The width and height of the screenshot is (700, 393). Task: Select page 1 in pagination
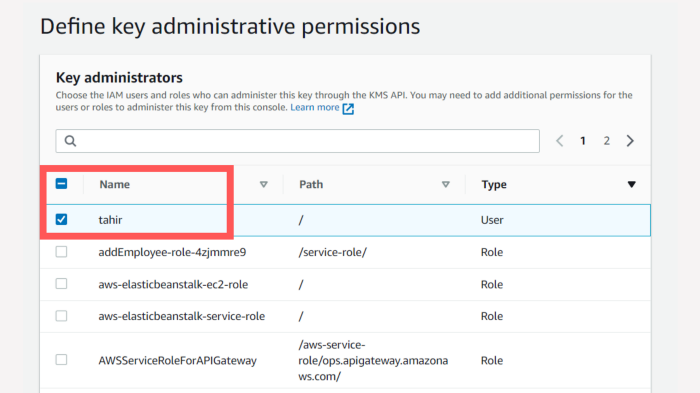(583, 141)
